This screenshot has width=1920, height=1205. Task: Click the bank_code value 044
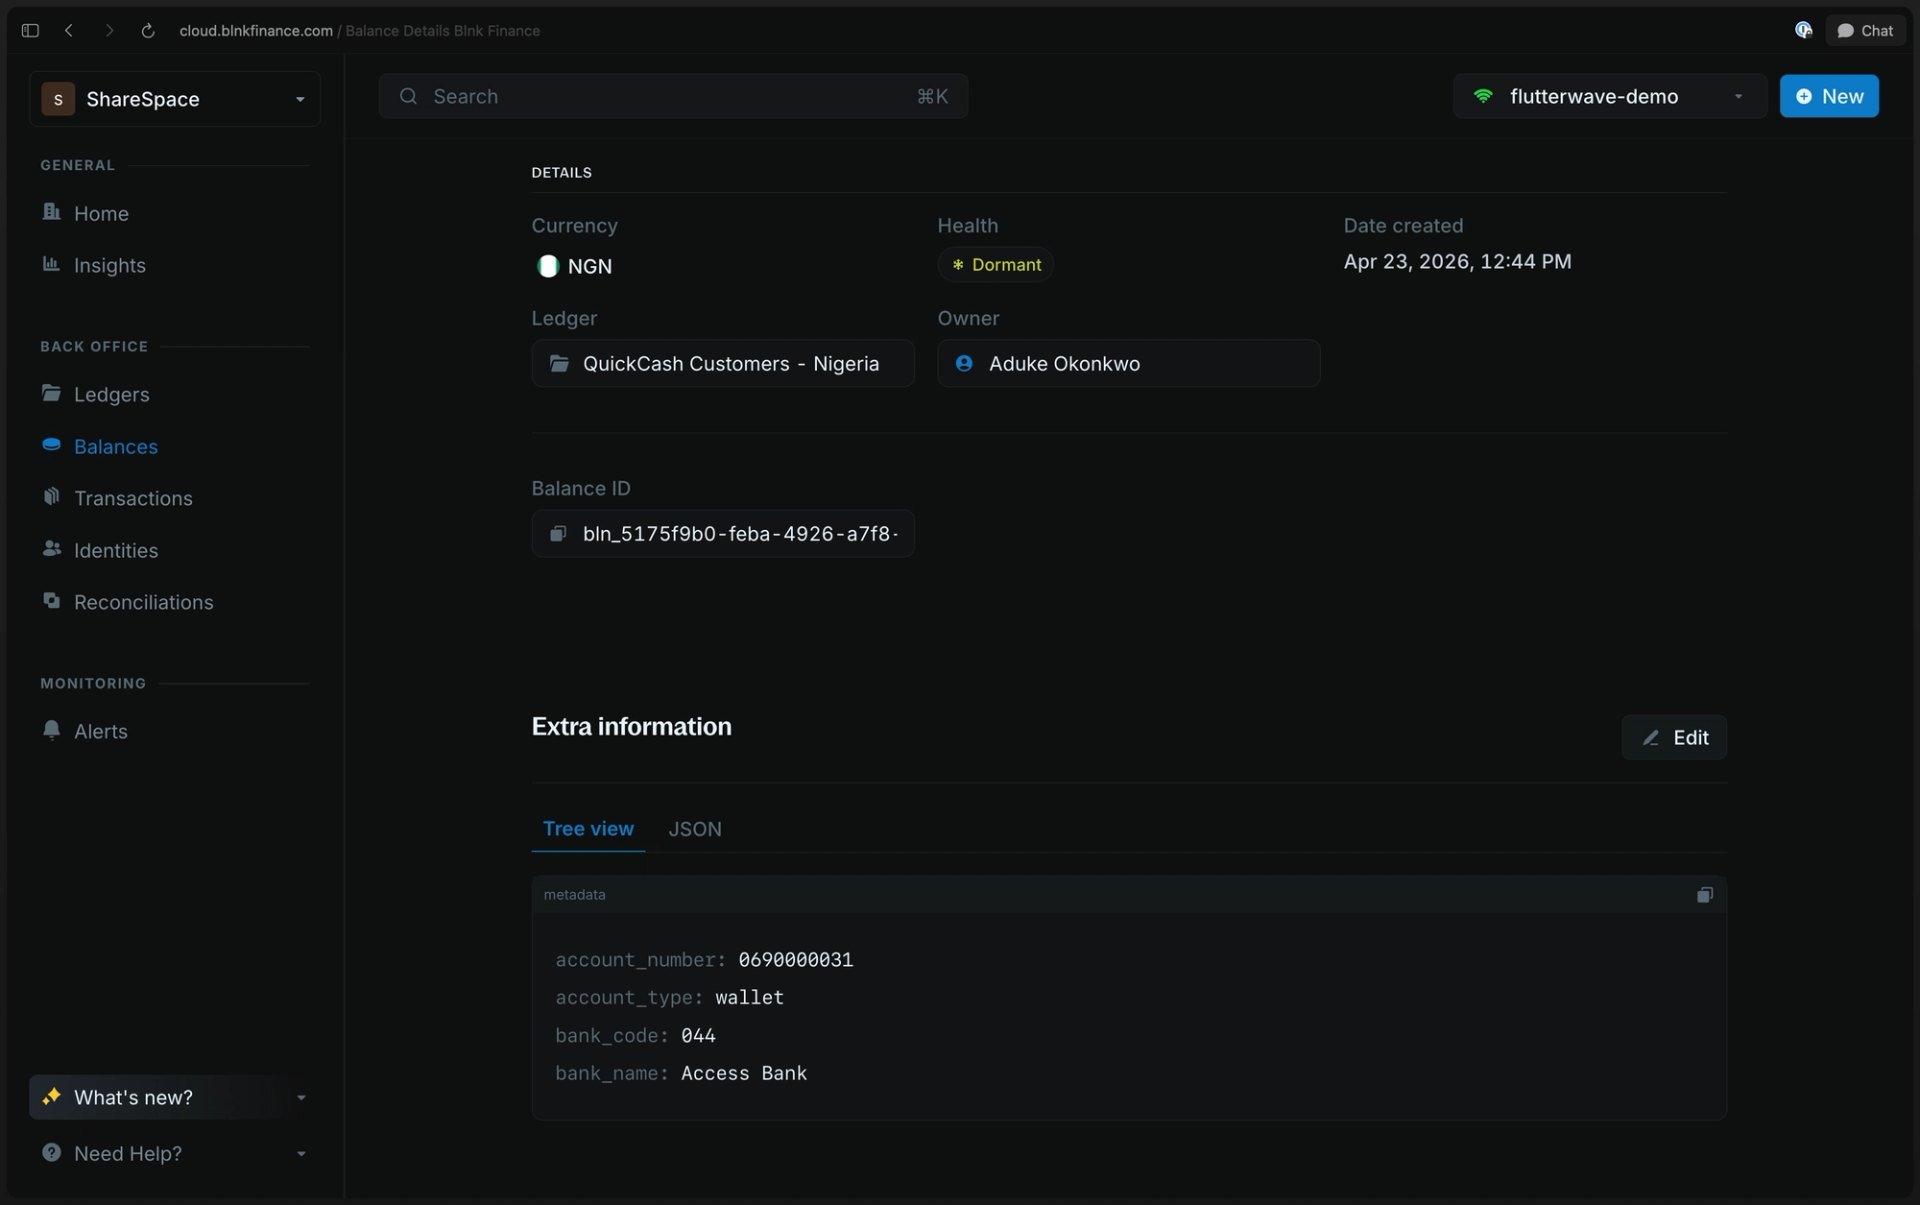tap(698, 1036)
